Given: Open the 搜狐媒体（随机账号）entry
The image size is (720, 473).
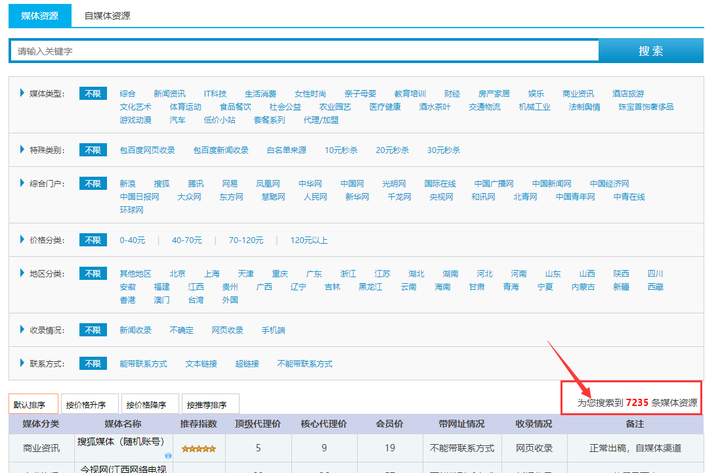Looking at the screenshot, I should (121, 442).
